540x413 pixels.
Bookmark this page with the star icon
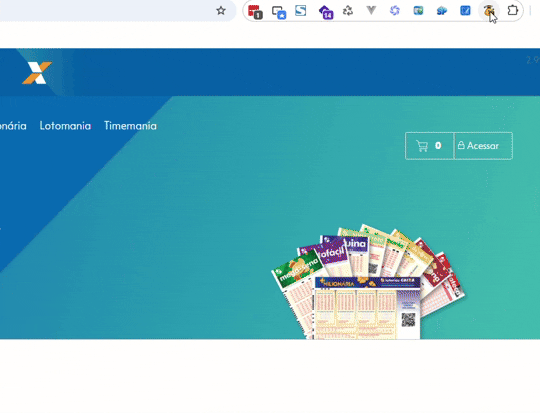pos(221,11)
